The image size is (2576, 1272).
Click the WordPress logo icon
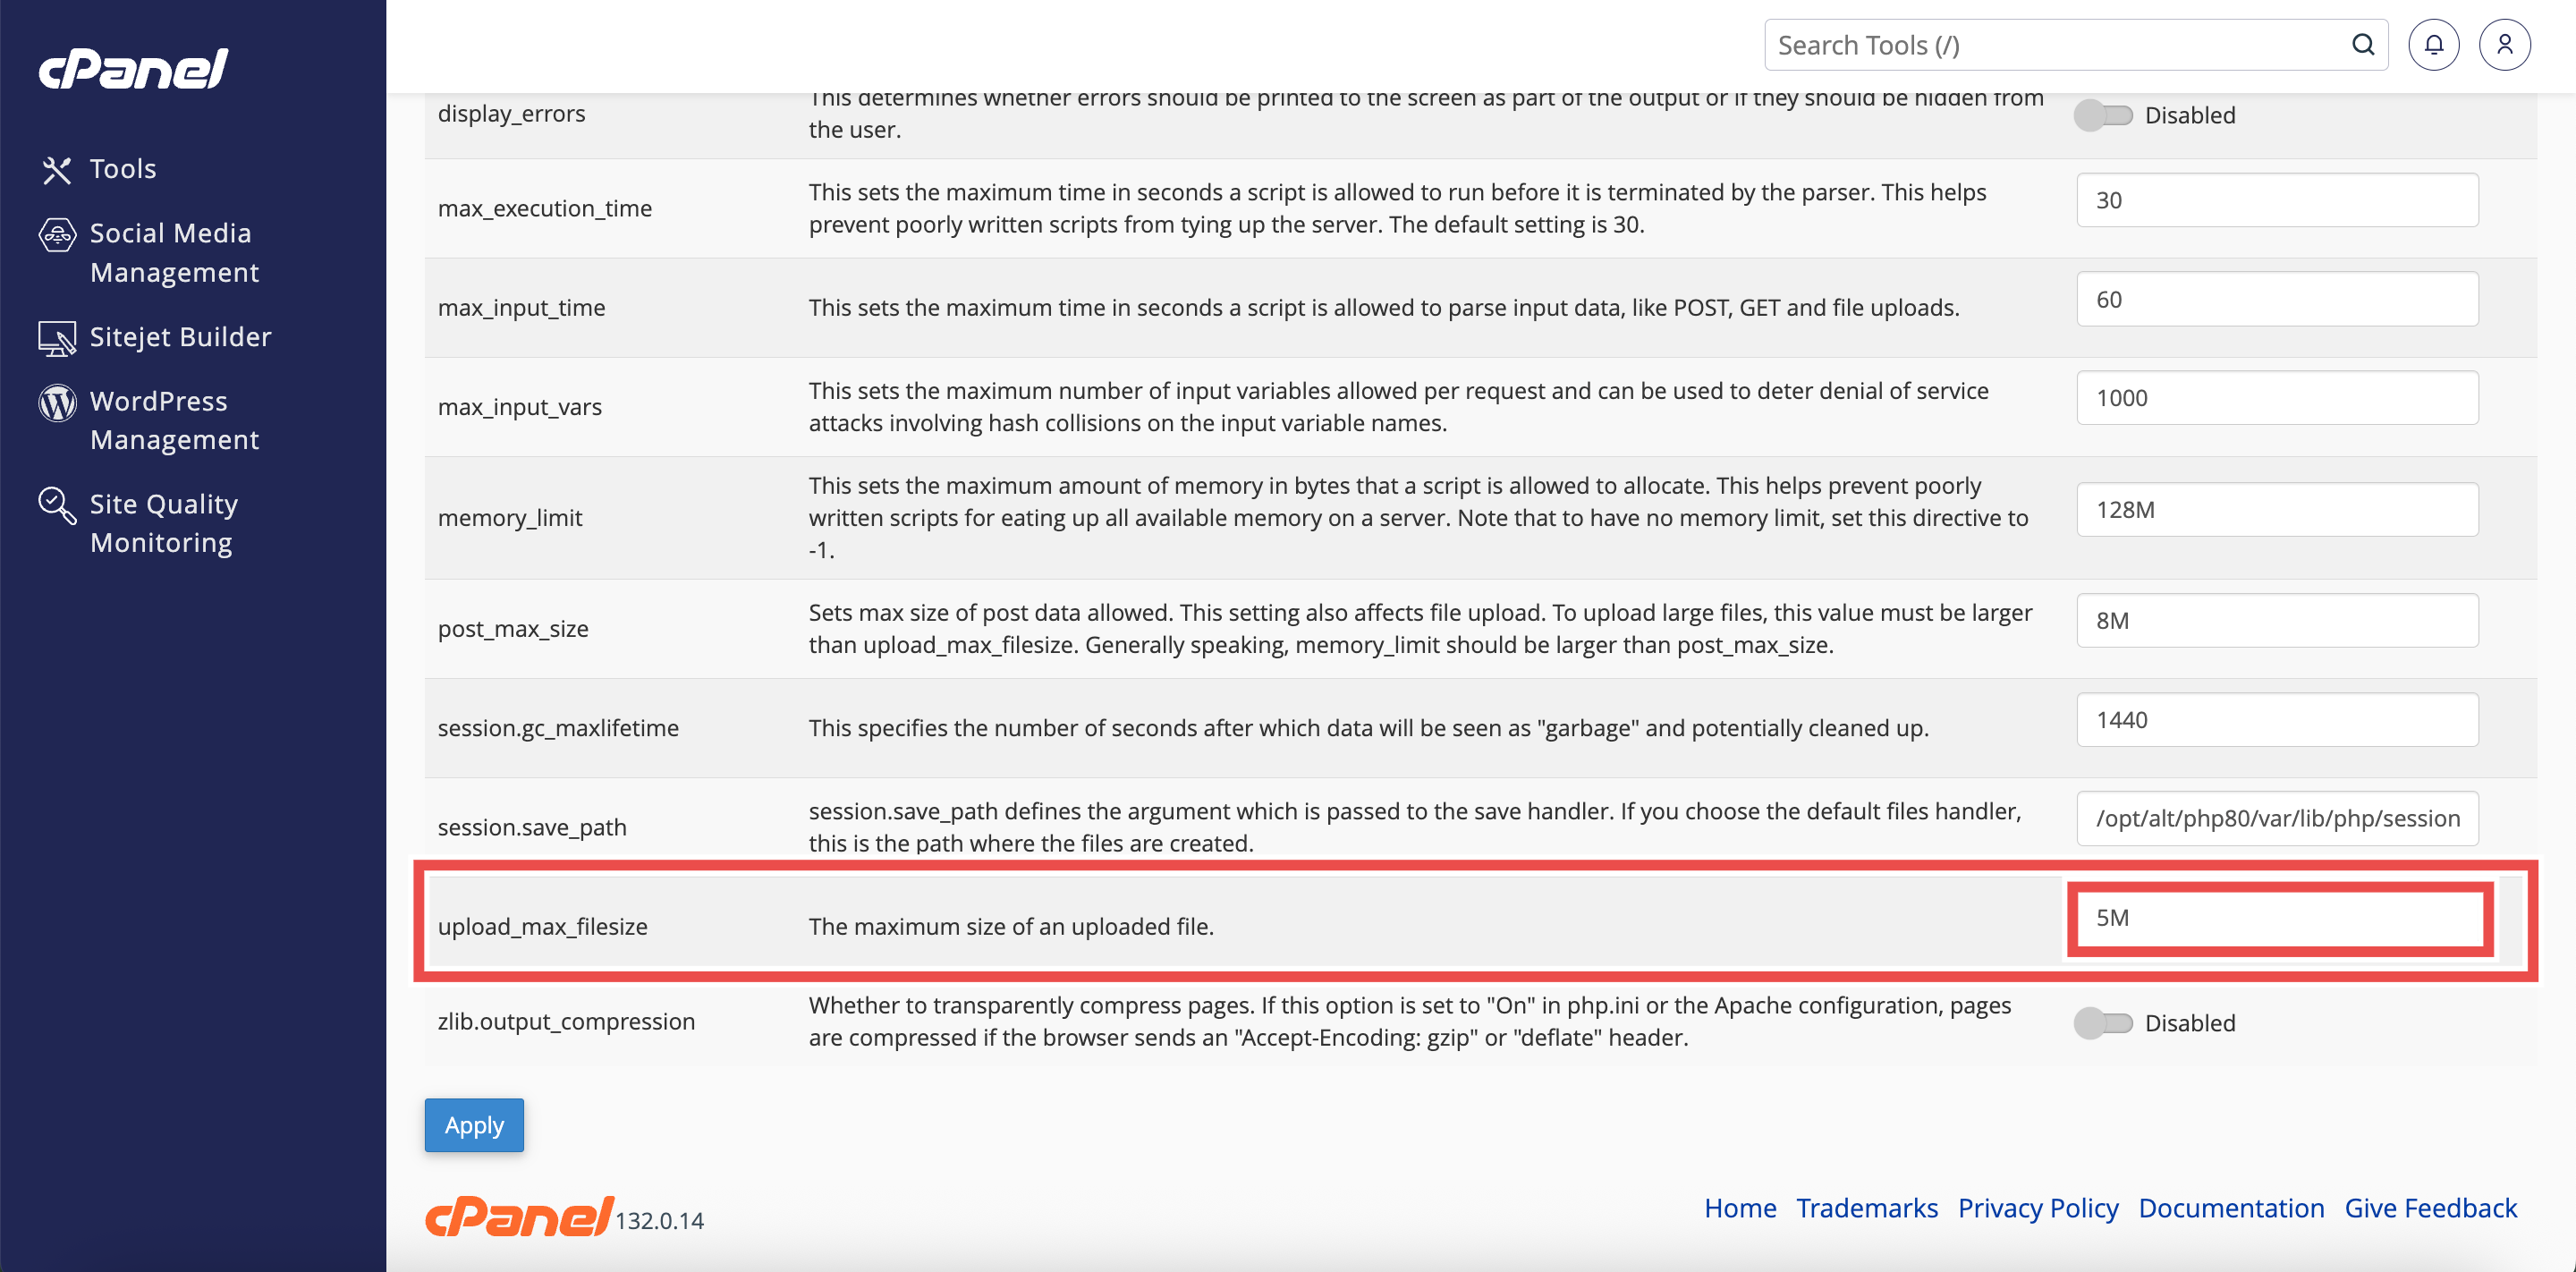coord(57,403)
